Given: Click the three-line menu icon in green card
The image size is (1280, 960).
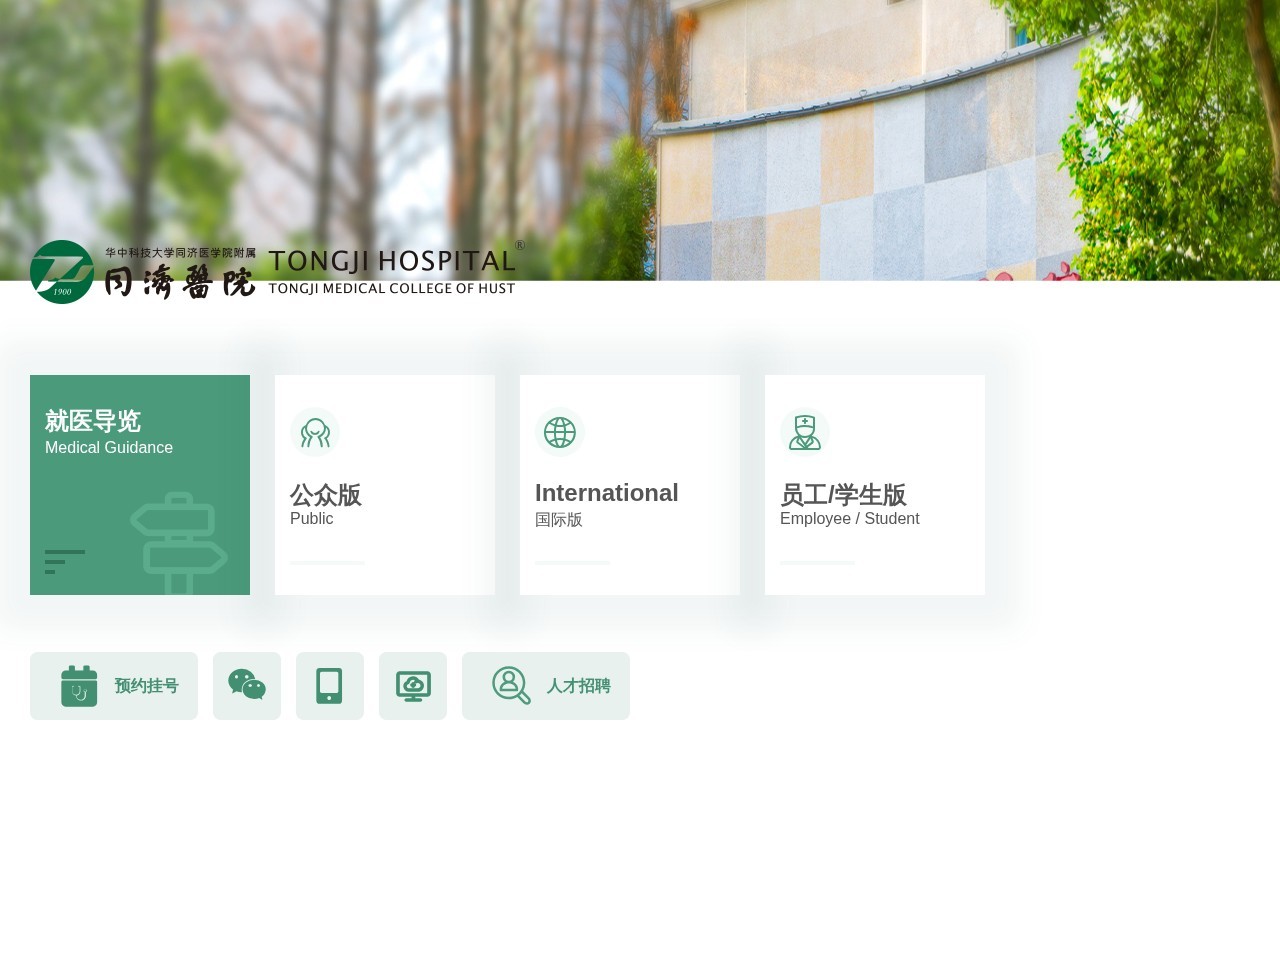Looking at the screenshot, I should pos(64,561).
